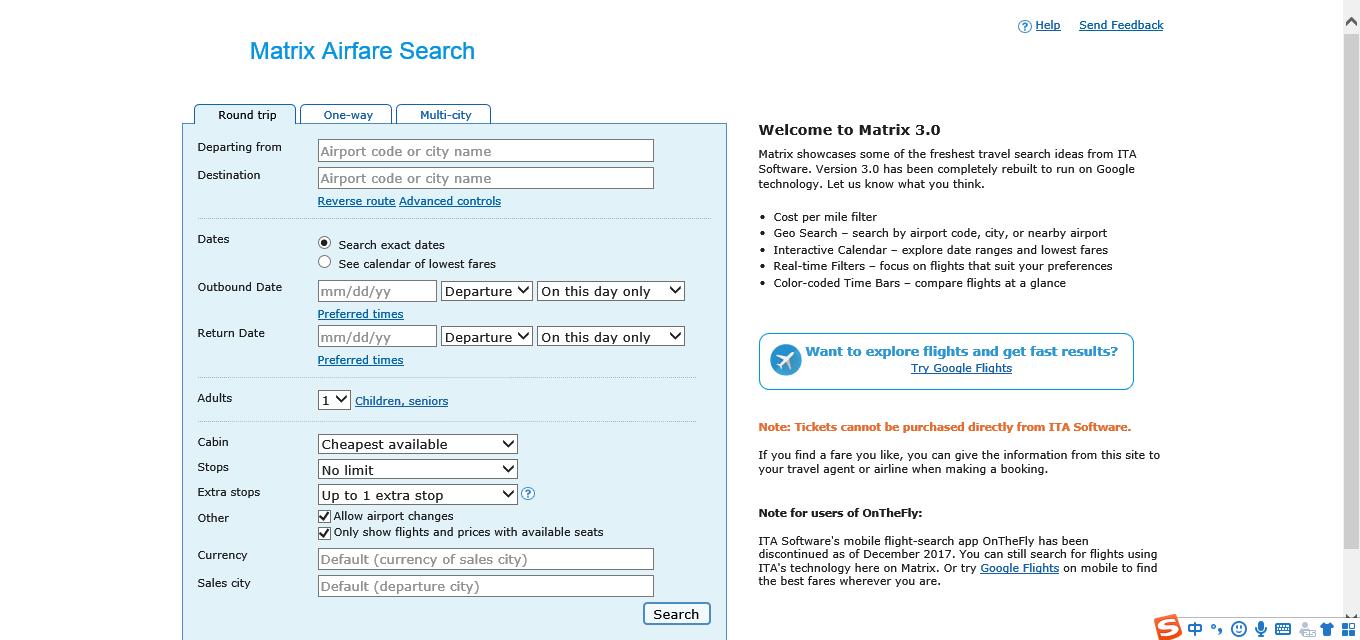Open the Sogou toolbox grid icon
Viewport: 1360px width, 640px height.
coord(1348,629)
